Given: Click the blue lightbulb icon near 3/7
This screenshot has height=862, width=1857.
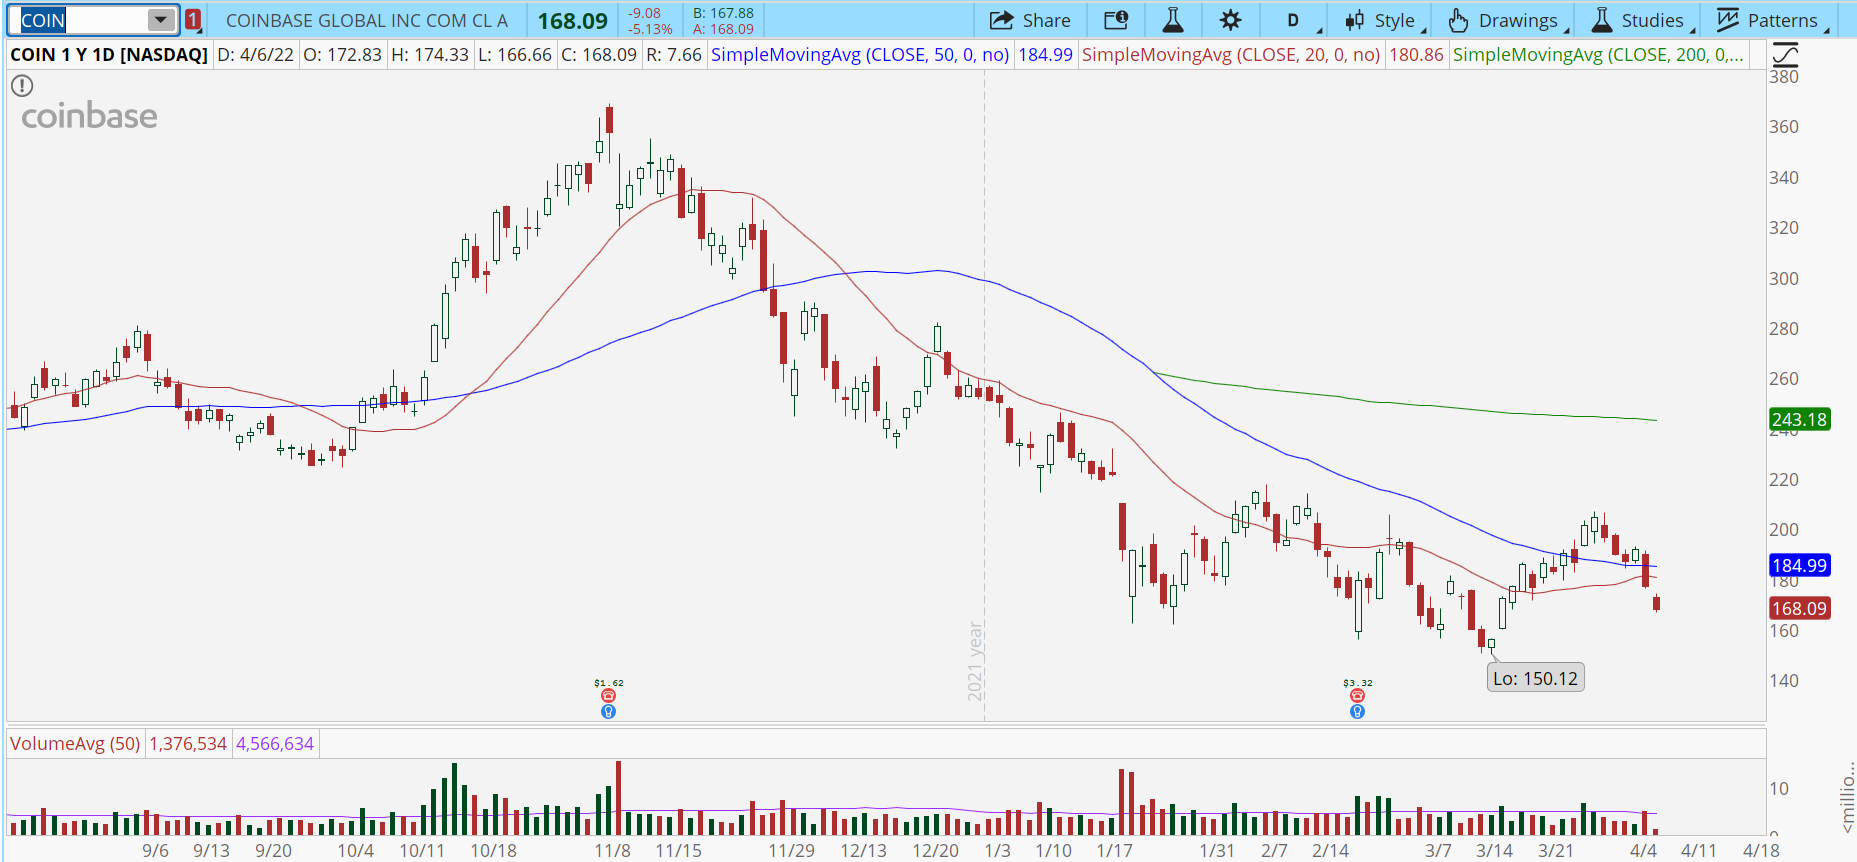Looking at the screenshot, I should [1357, 712].
